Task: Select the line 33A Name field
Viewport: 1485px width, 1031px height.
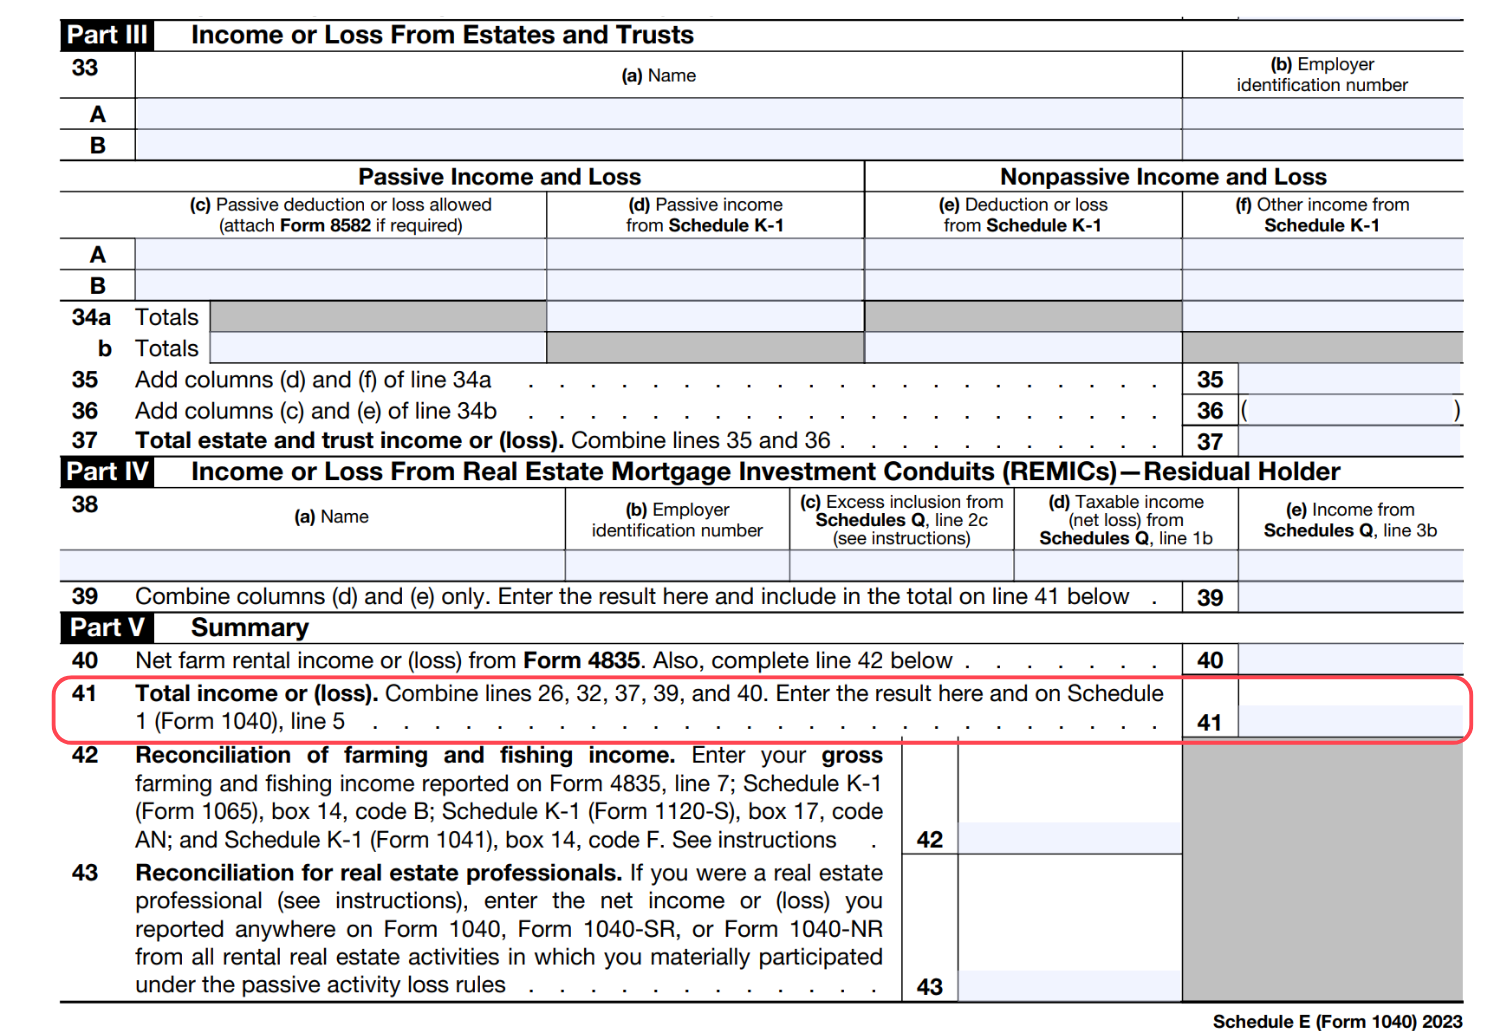Action: pyautogui.click(x=660, y=113)
